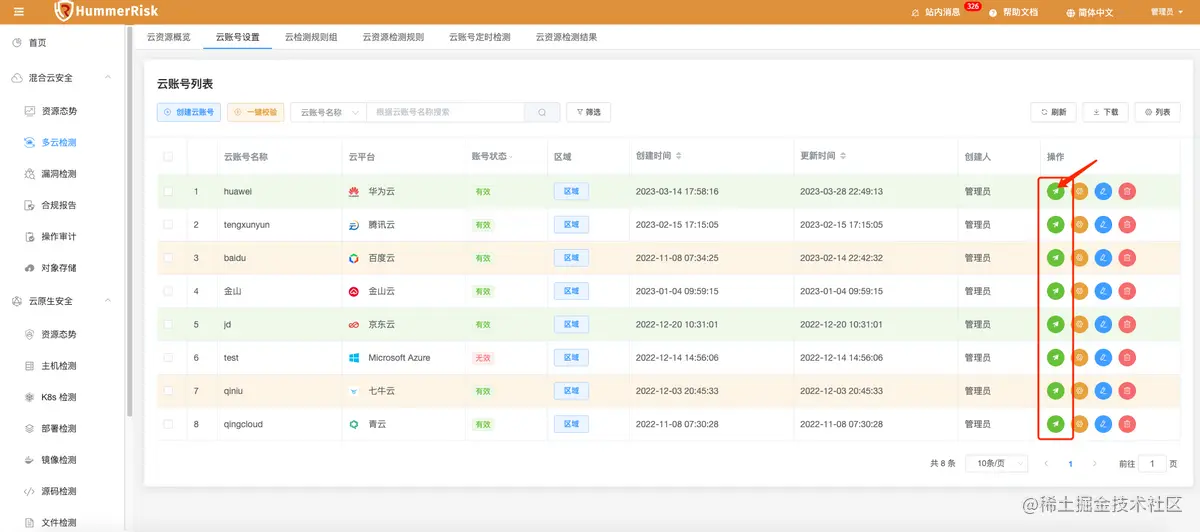This screenshot has height=532, width=1200.
Task: Open 帮助文档 help docs
Action: click(x=1014, y=12)
